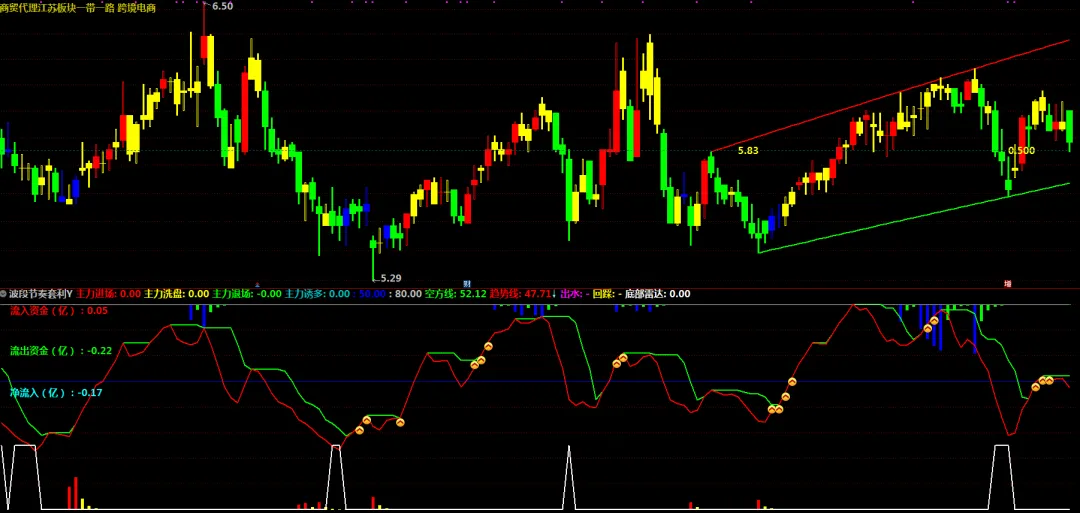Click the 流入资金(亿) 0.05 label
The height and width of the screenshot is (513, 1080).
[x=59, y=311]
